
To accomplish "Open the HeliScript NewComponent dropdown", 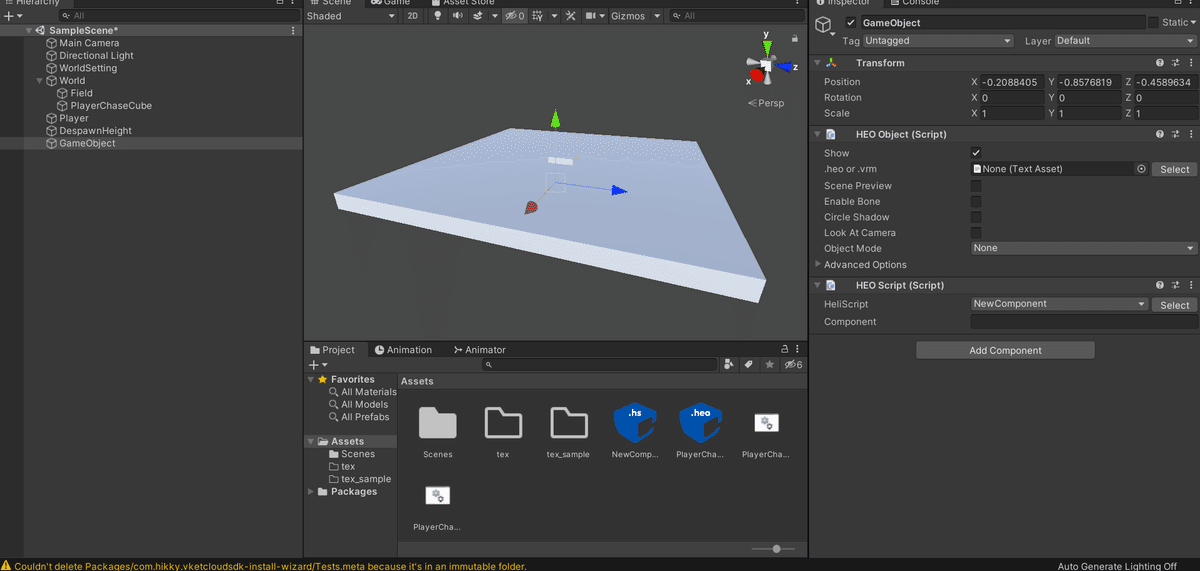I will (x=1059, y=304).
